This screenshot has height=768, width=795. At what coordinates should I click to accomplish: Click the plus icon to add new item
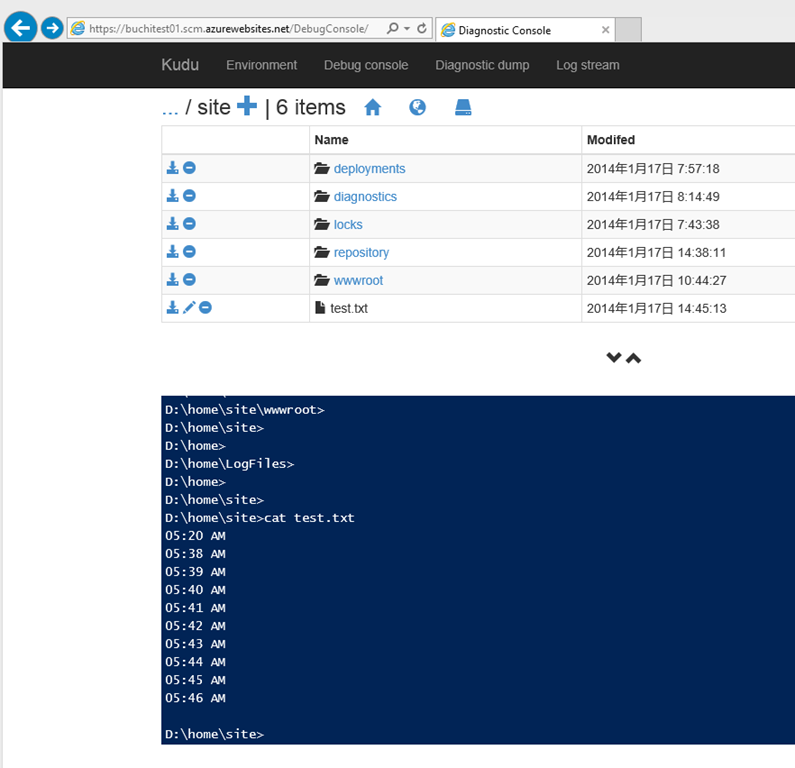(x=247, y=107)
